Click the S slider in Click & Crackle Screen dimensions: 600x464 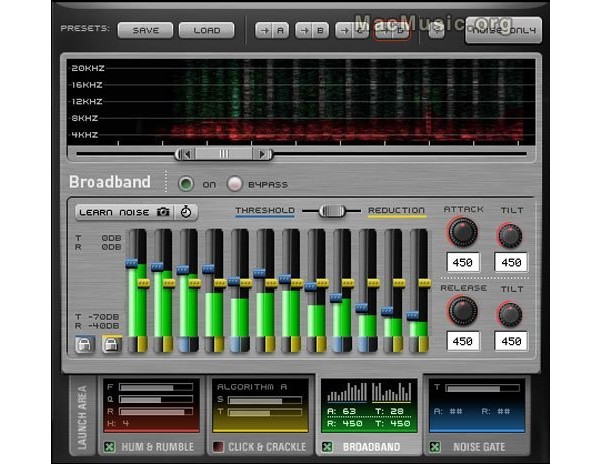(265, 400)
